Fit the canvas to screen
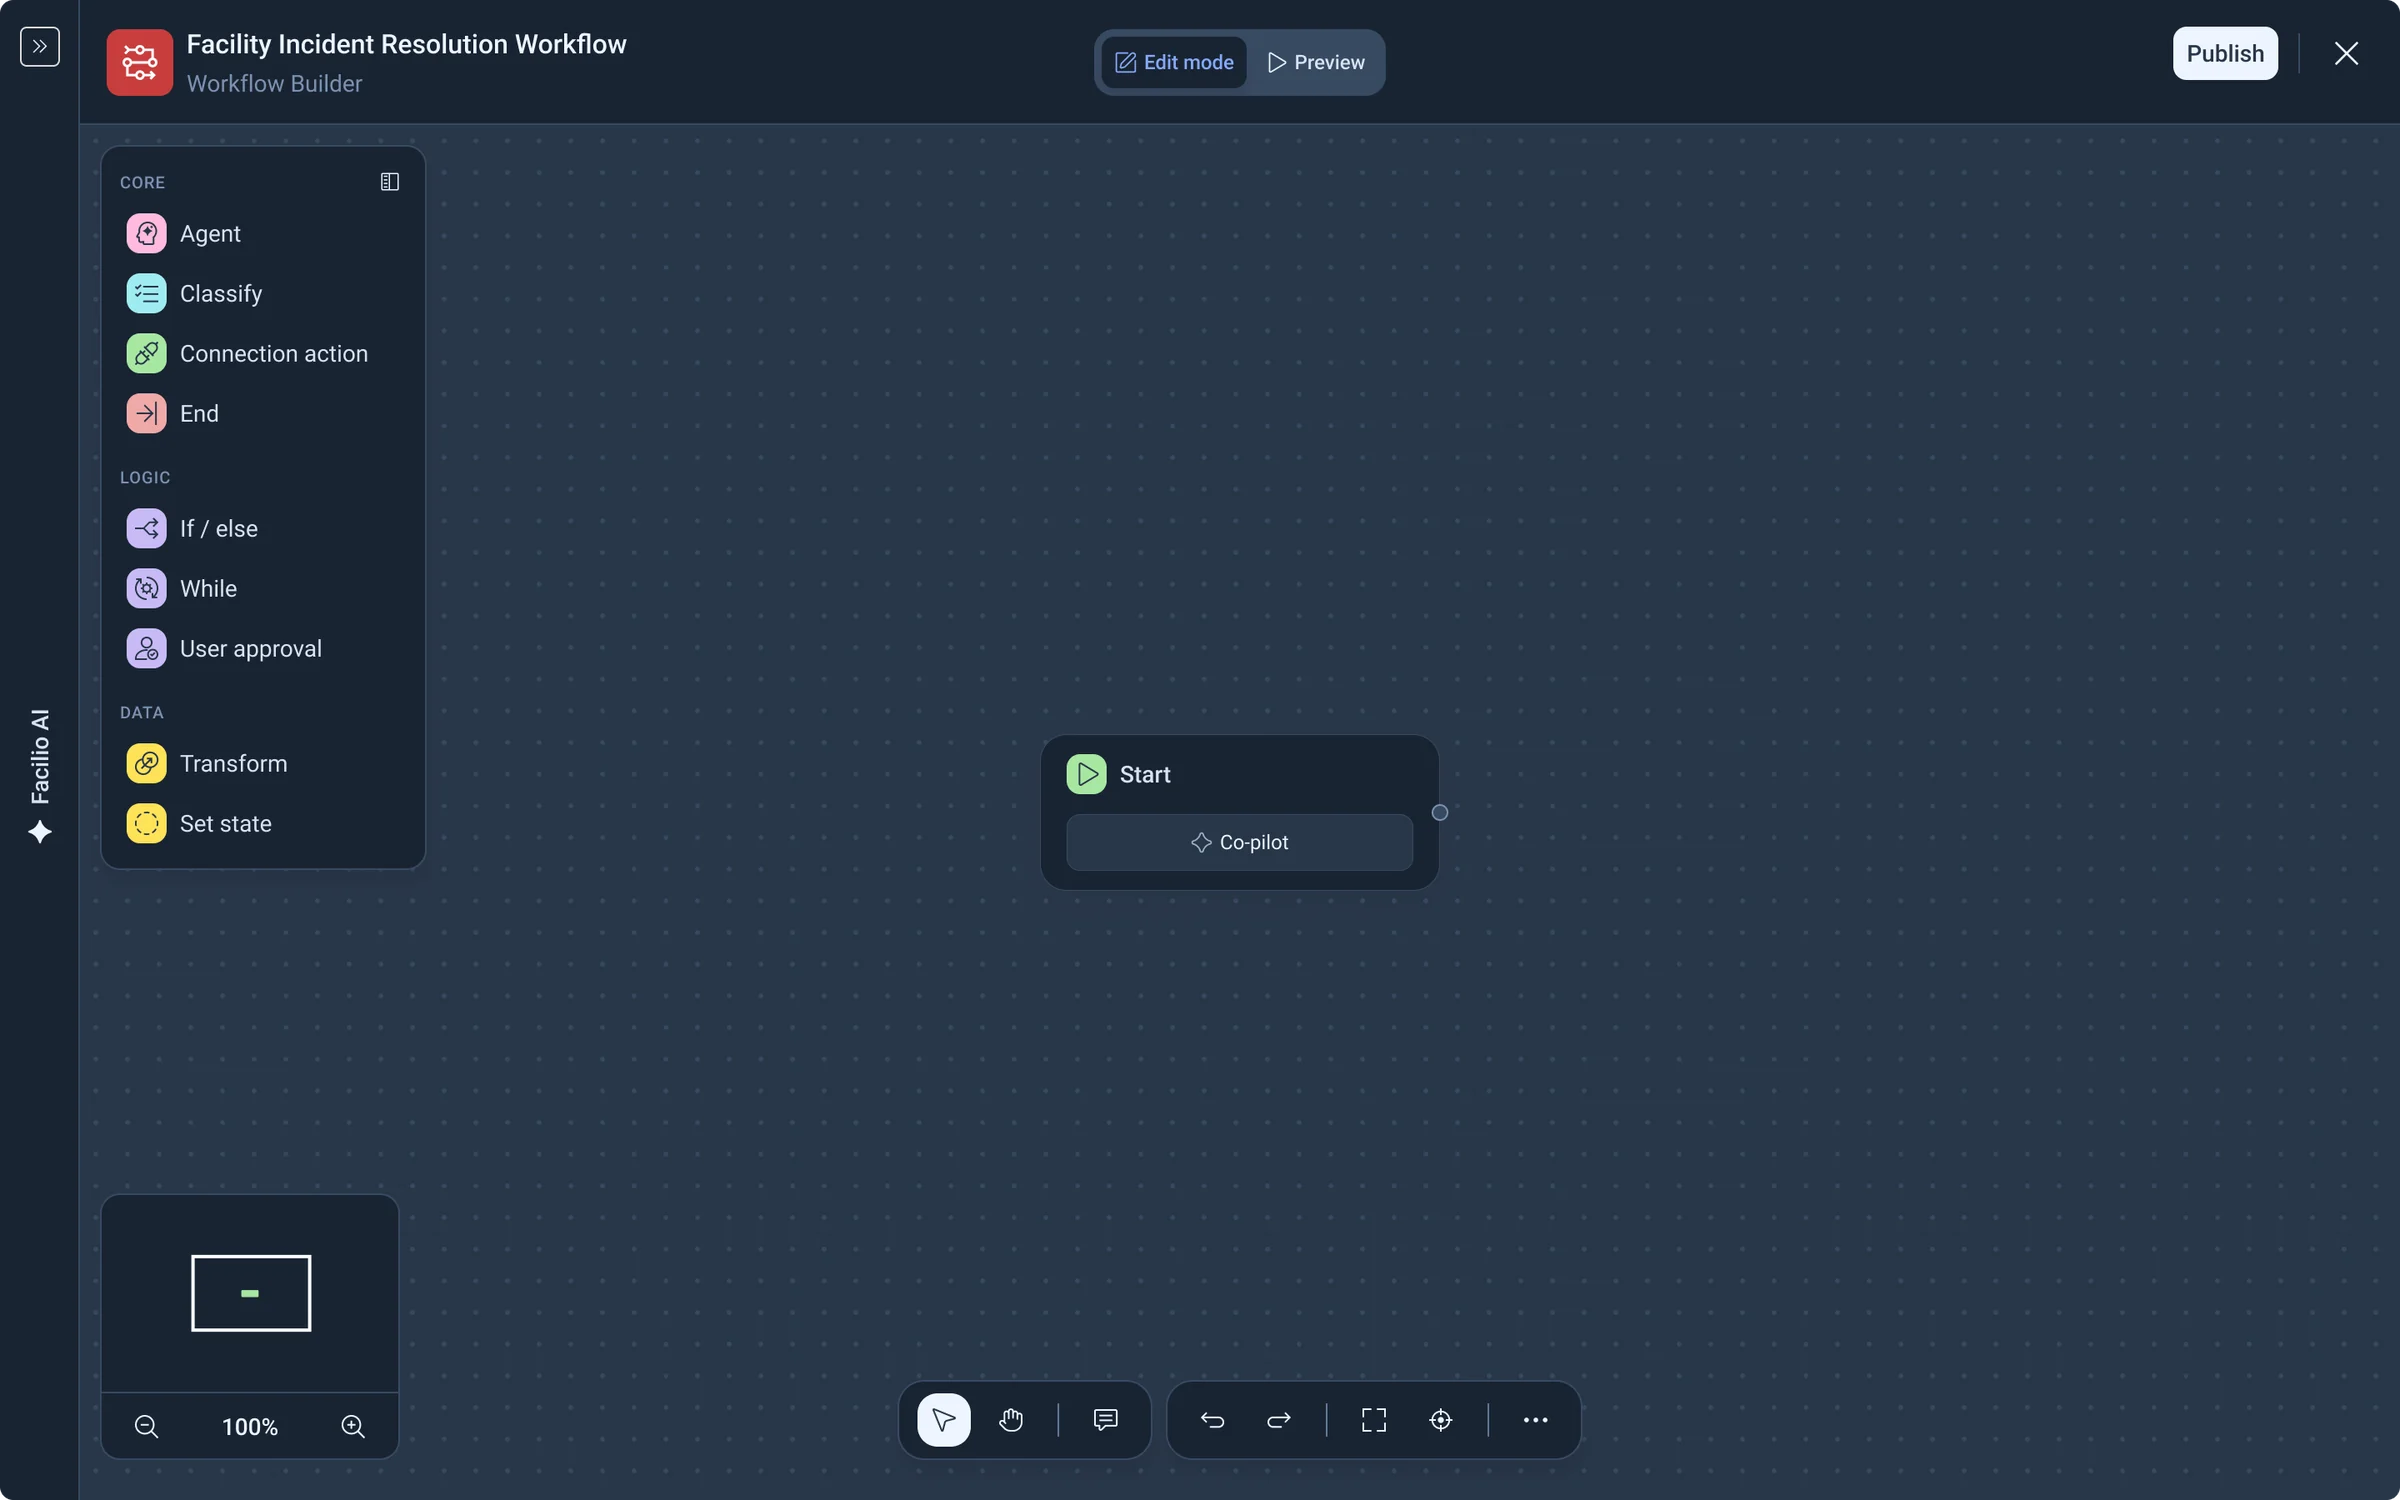2400x1500 pixels. point(1374,1420)
